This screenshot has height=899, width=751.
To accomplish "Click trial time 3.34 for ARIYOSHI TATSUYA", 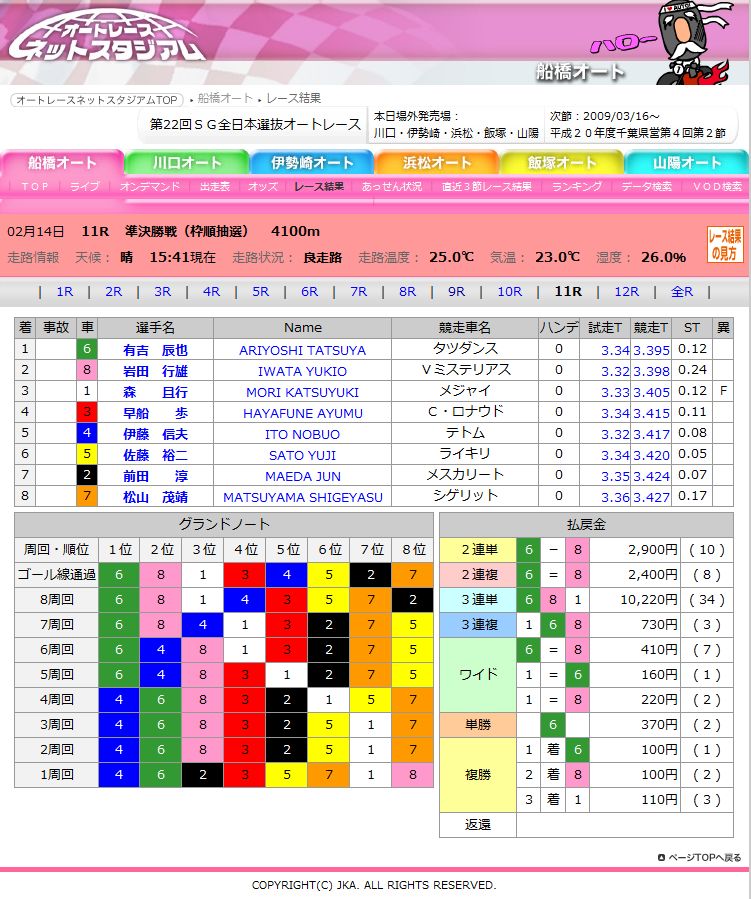I will click(615, 350).
